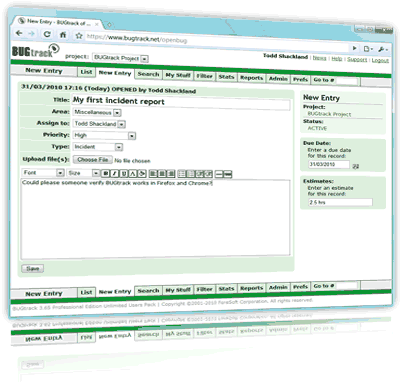This screenshot has width=400, height=392.
Task: Expand the Type dropdown showing Incident
Action: pyautogui.click(x=98, y=147)
